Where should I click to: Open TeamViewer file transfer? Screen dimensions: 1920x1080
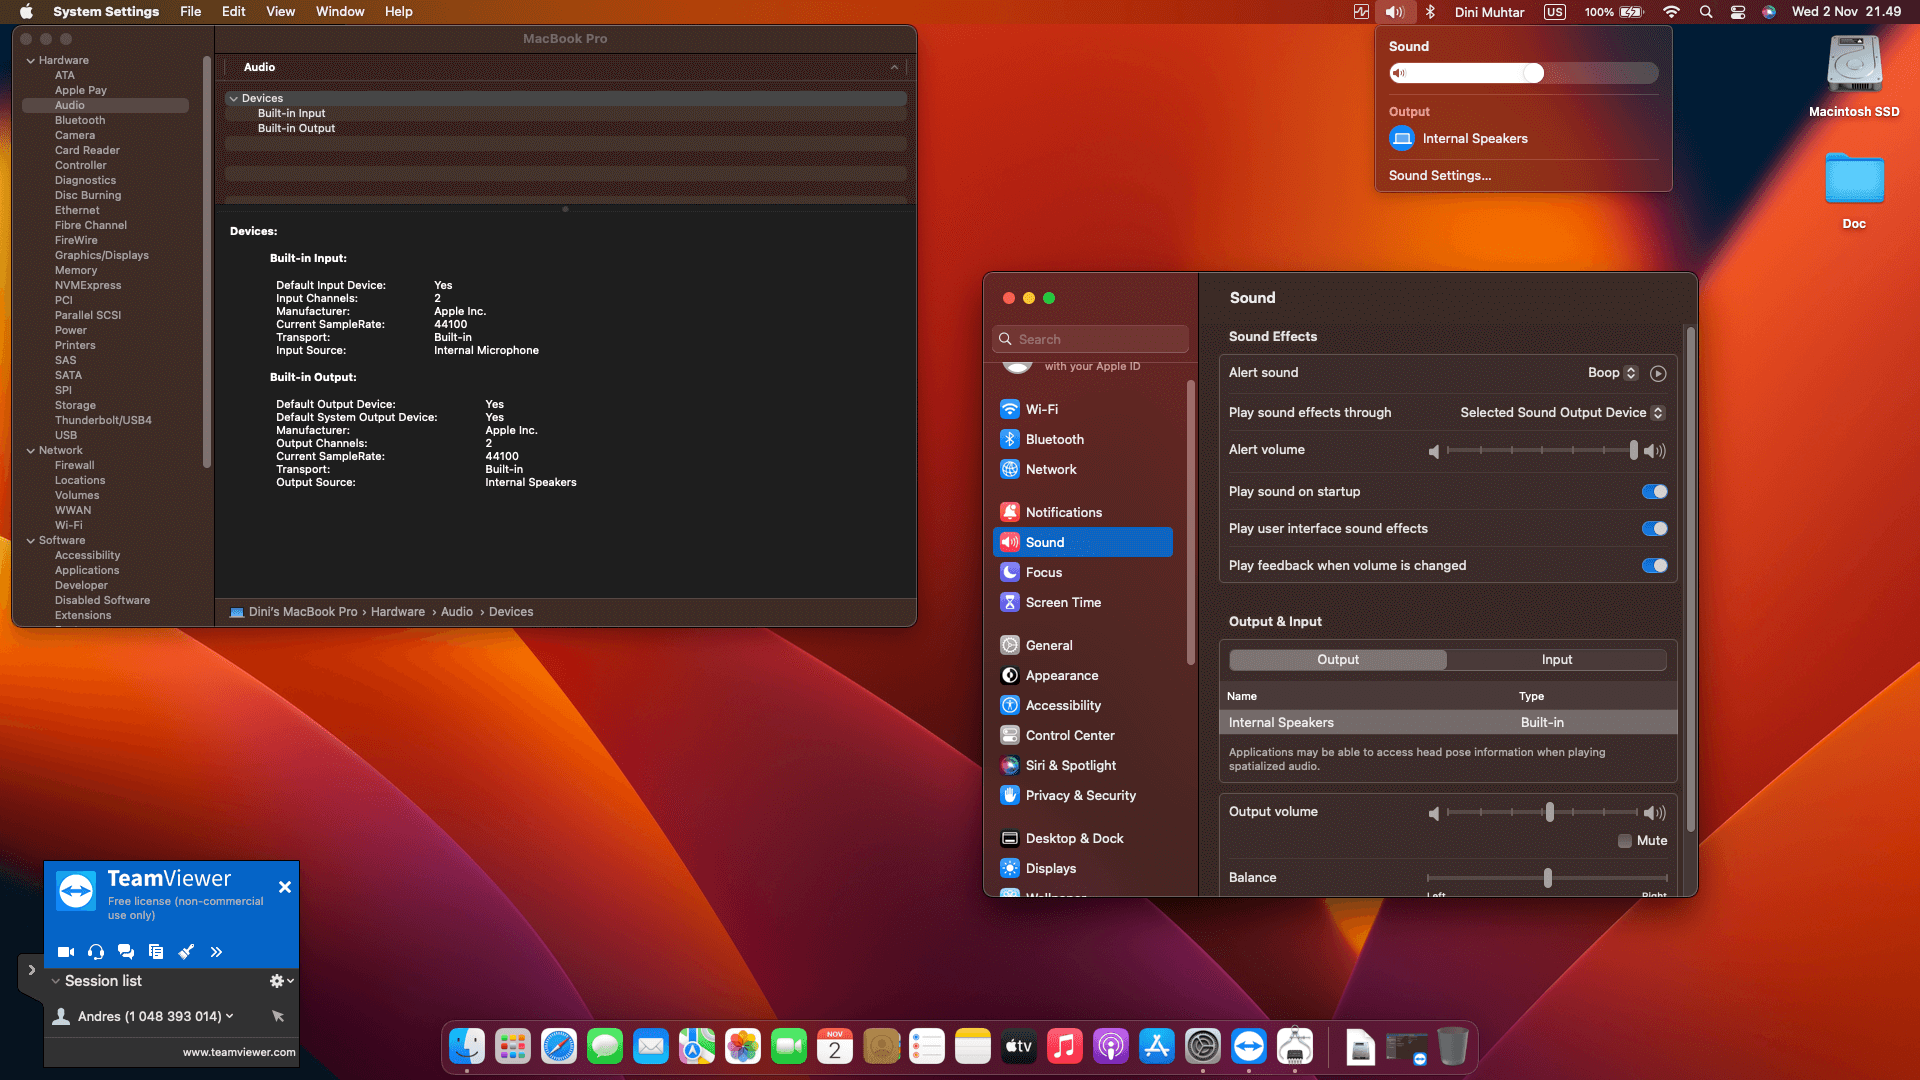pyautogui.click(x=156, y=951)
